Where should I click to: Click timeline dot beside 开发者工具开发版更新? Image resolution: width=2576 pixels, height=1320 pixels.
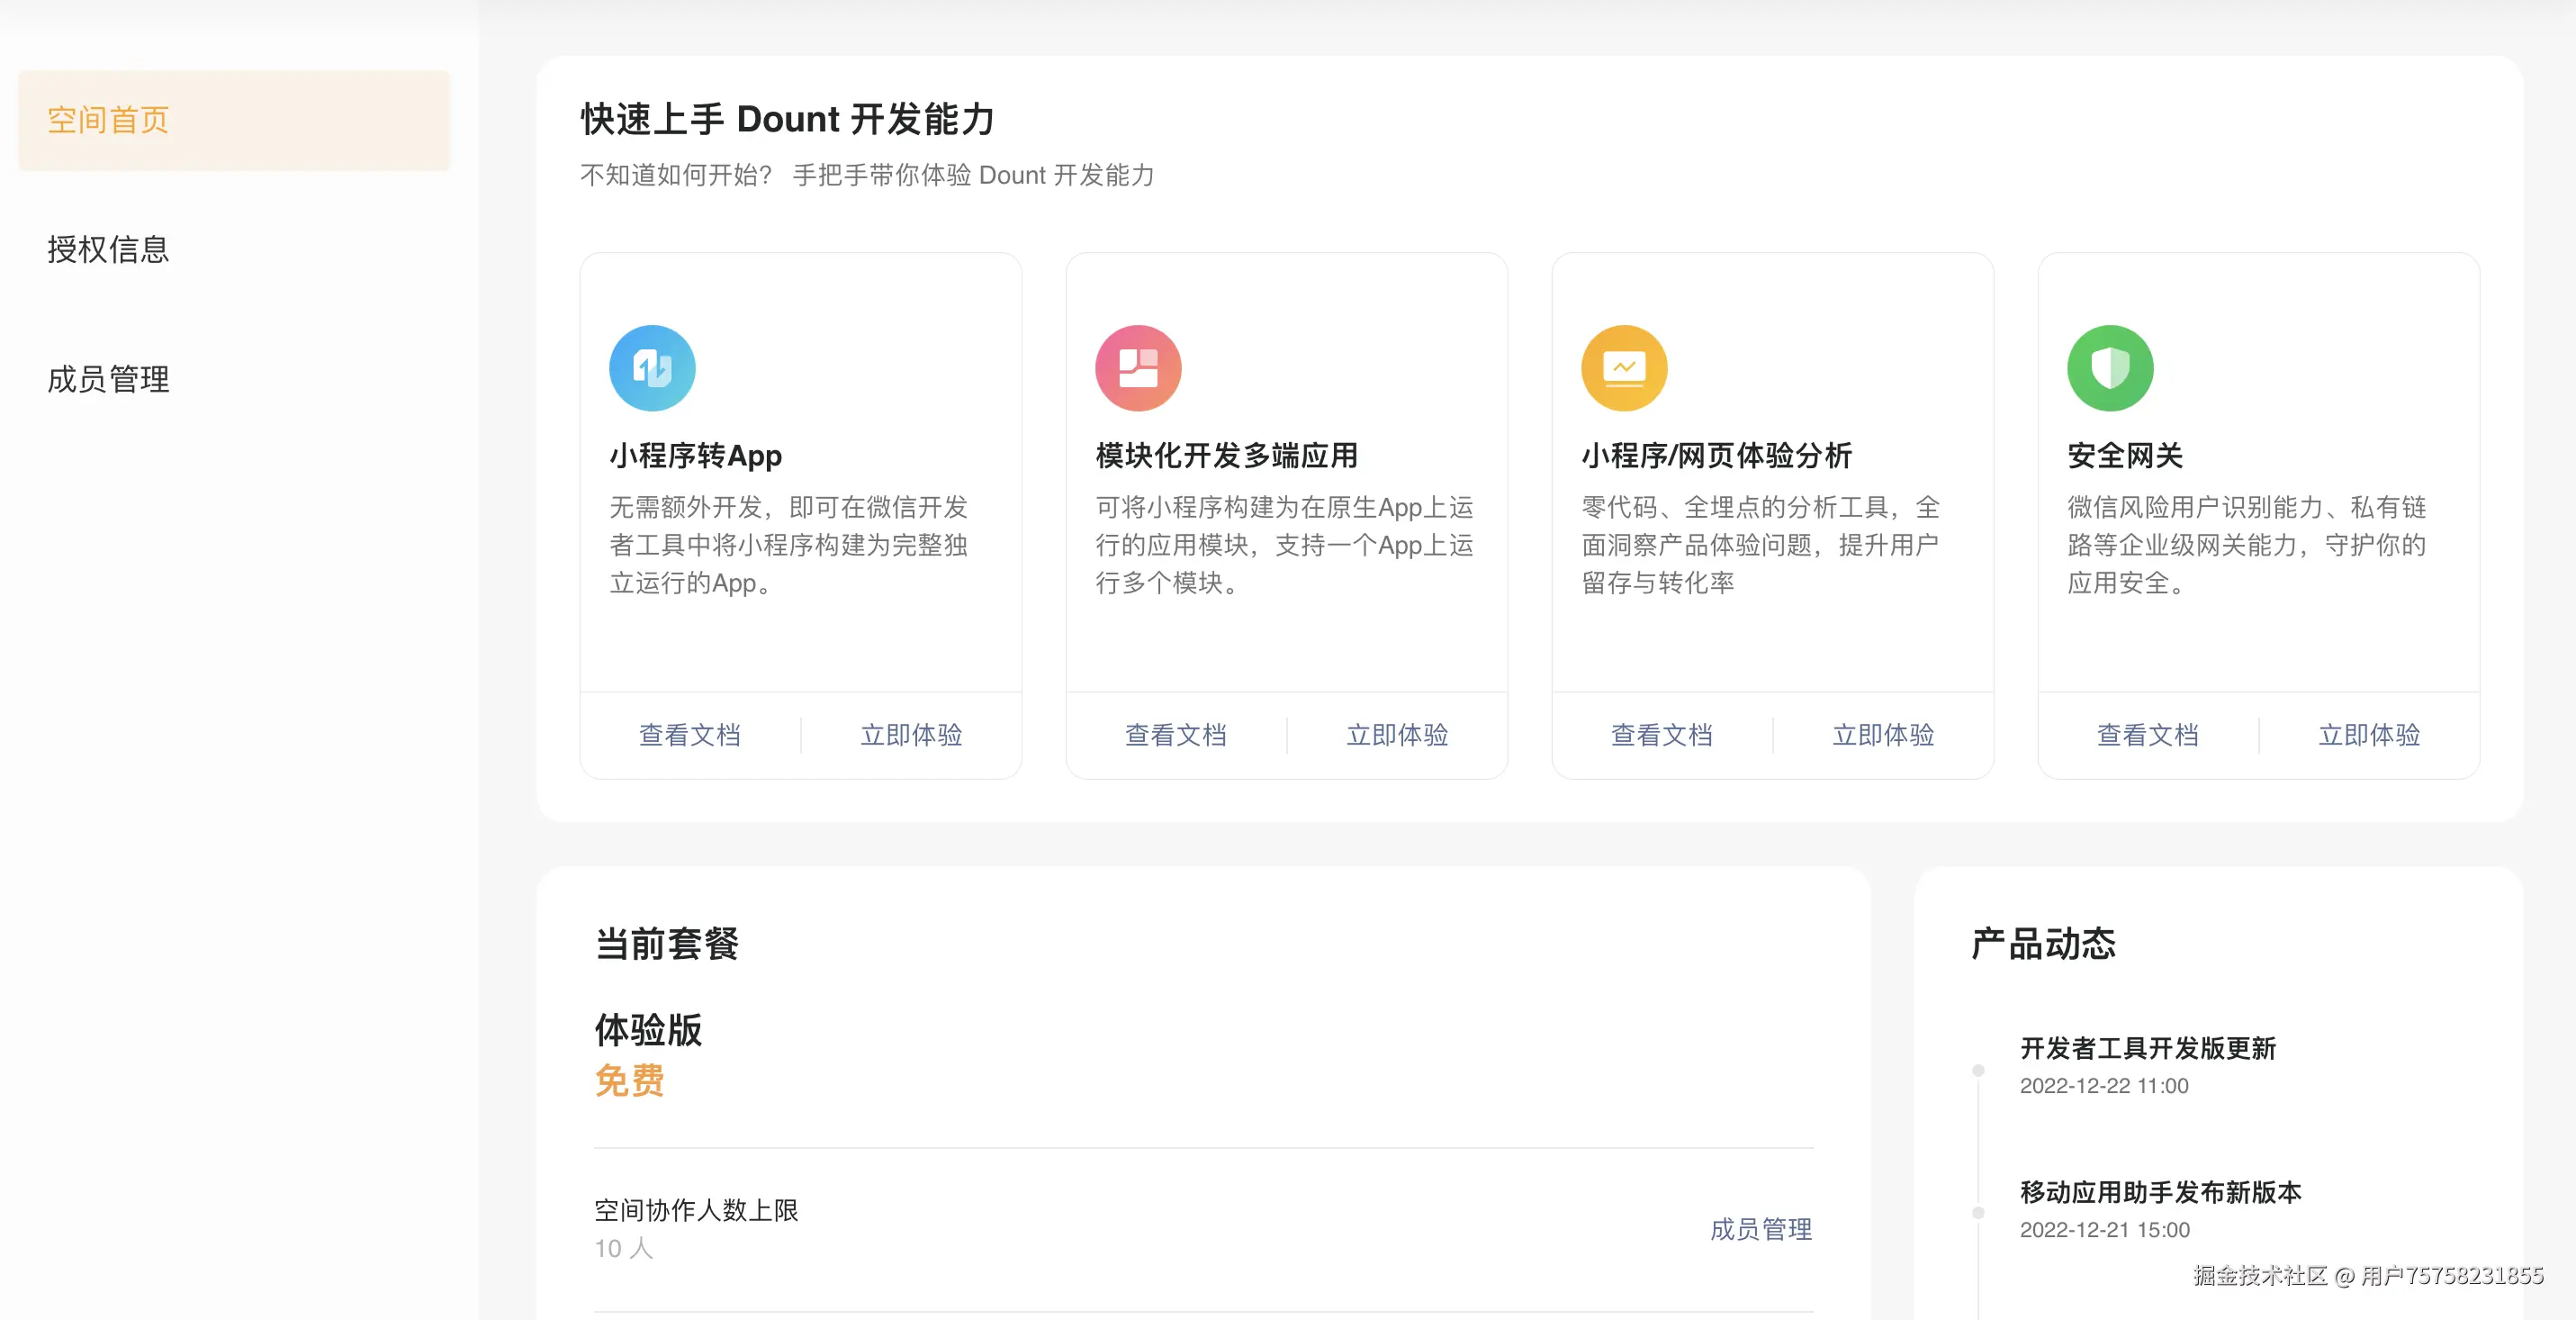(1978, 1070)
